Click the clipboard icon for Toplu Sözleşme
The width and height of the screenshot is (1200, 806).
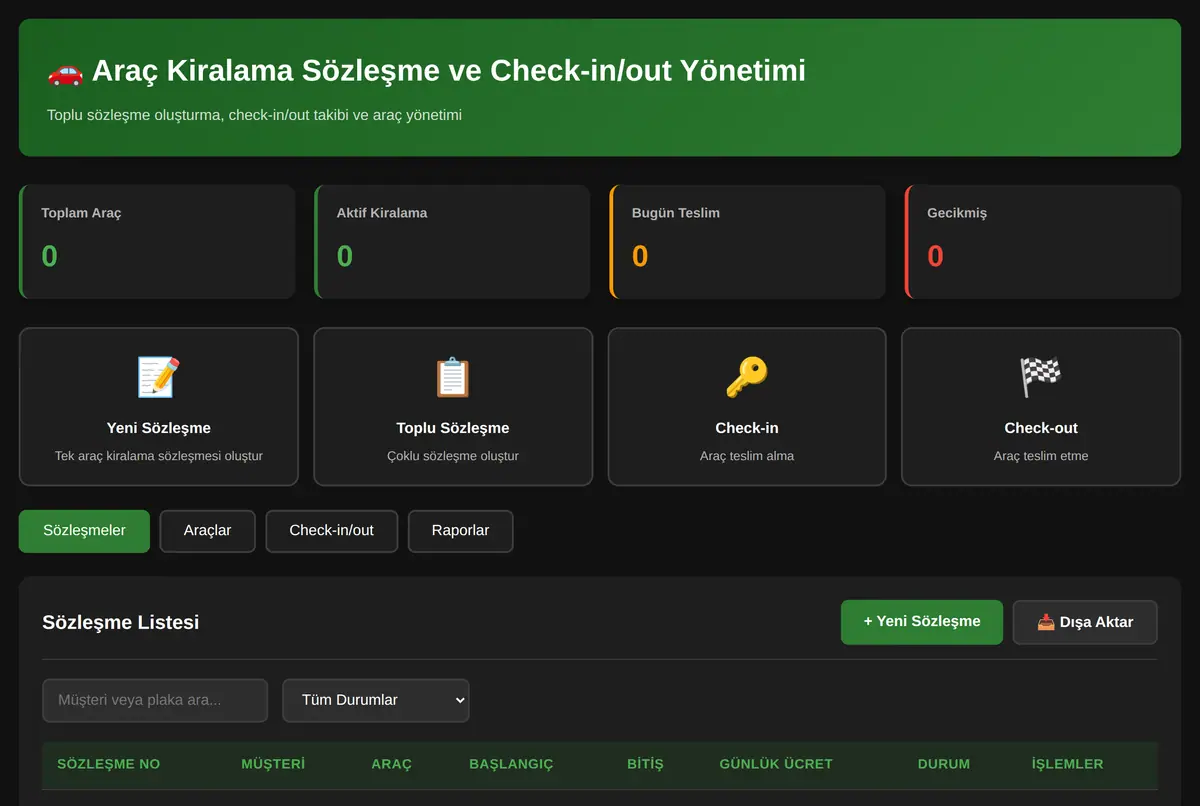(452, 377)
